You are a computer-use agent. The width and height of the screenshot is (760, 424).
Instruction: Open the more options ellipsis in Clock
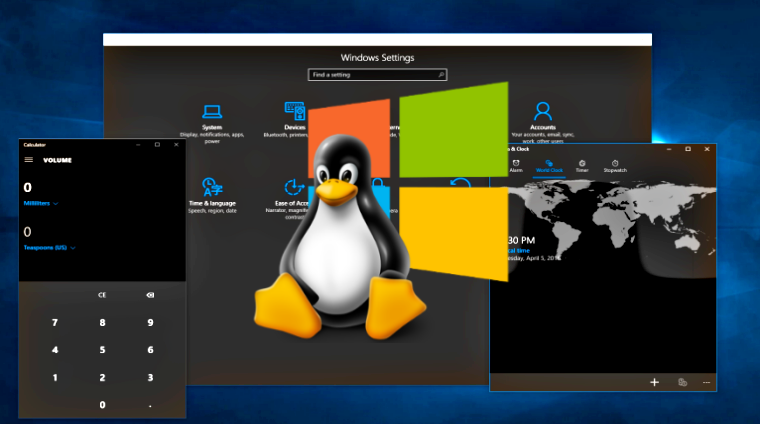click(706, 383)
